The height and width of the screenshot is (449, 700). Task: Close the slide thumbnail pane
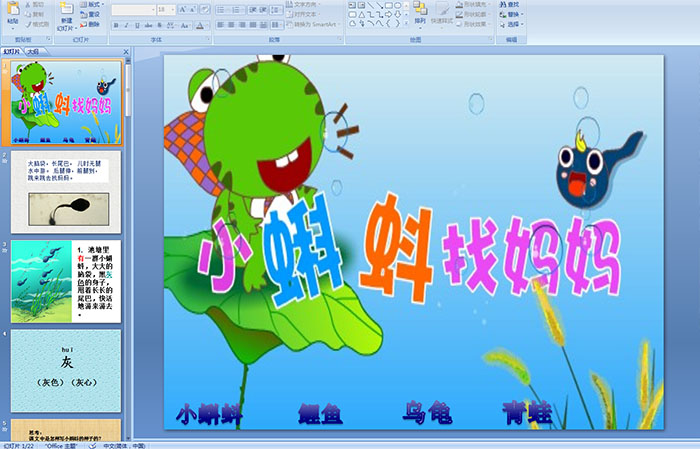click(126, 52)
